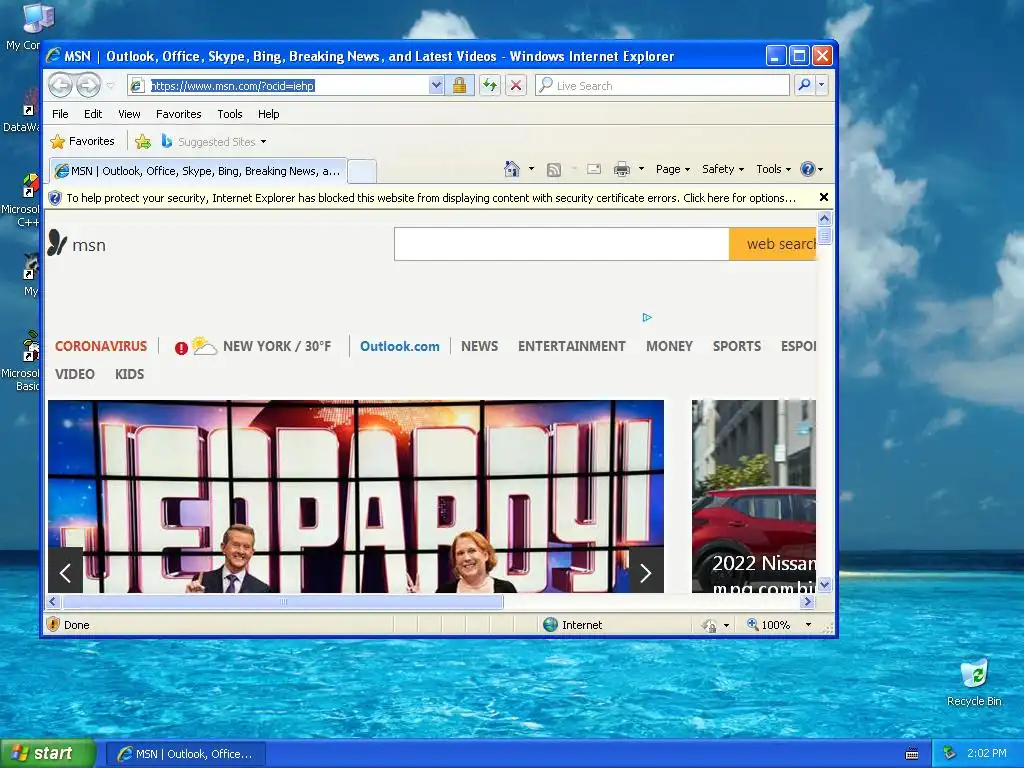This screenshot has width=1024, height=768.
Task: Expand the address bar URL dropdown
Action: point(436,86)
